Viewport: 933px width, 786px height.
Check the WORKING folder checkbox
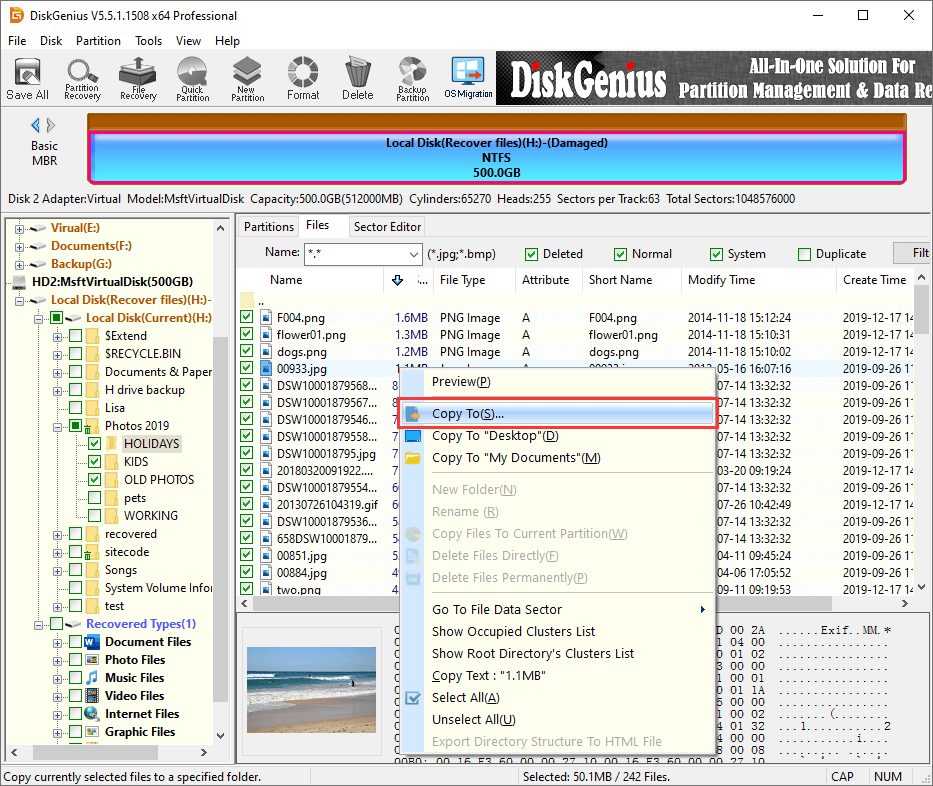[95, 515]
